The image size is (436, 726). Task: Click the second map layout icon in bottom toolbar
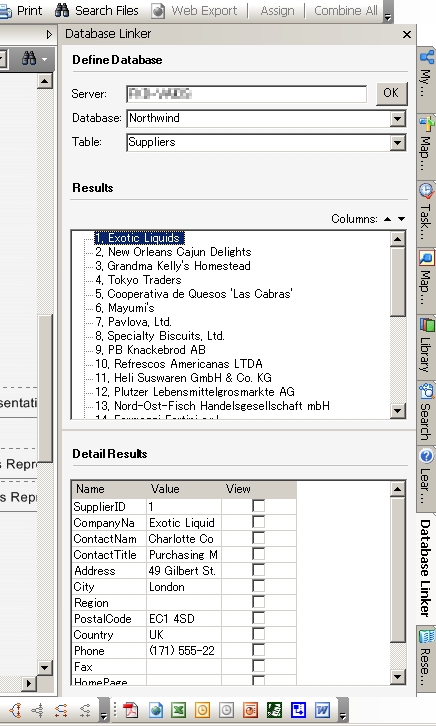[38, 710]
